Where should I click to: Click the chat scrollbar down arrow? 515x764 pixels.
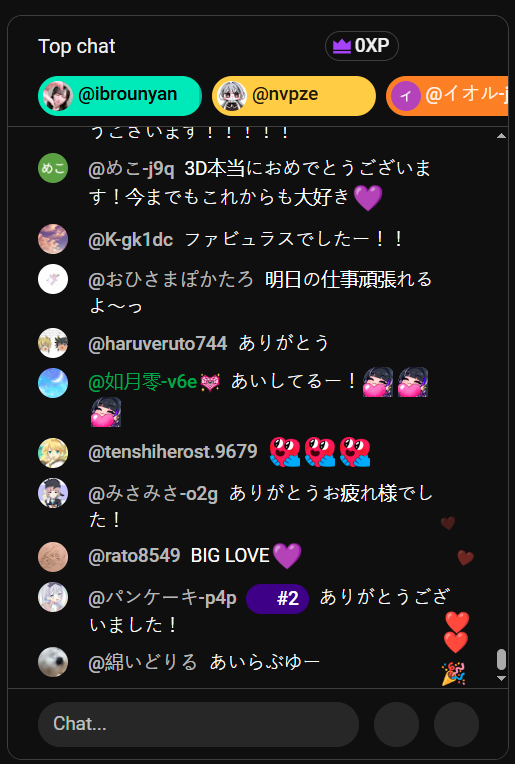coord(501,678)
